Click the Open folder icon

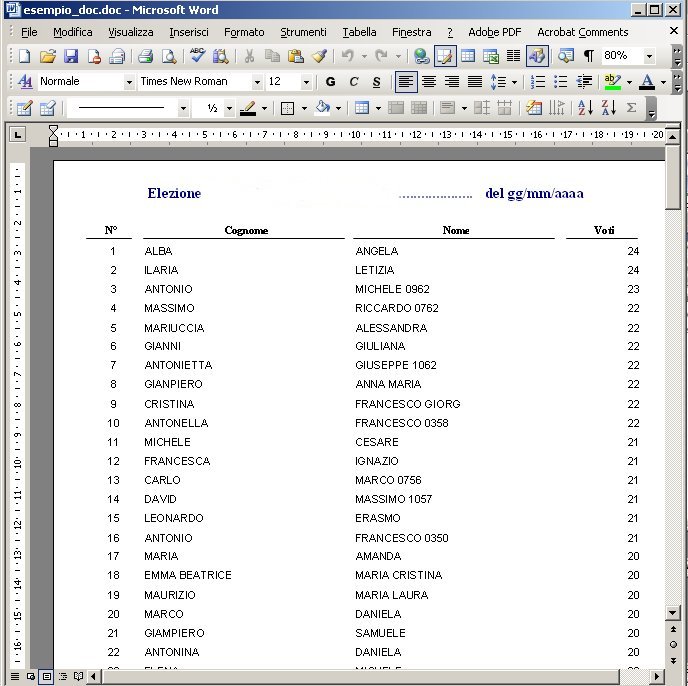47,56
